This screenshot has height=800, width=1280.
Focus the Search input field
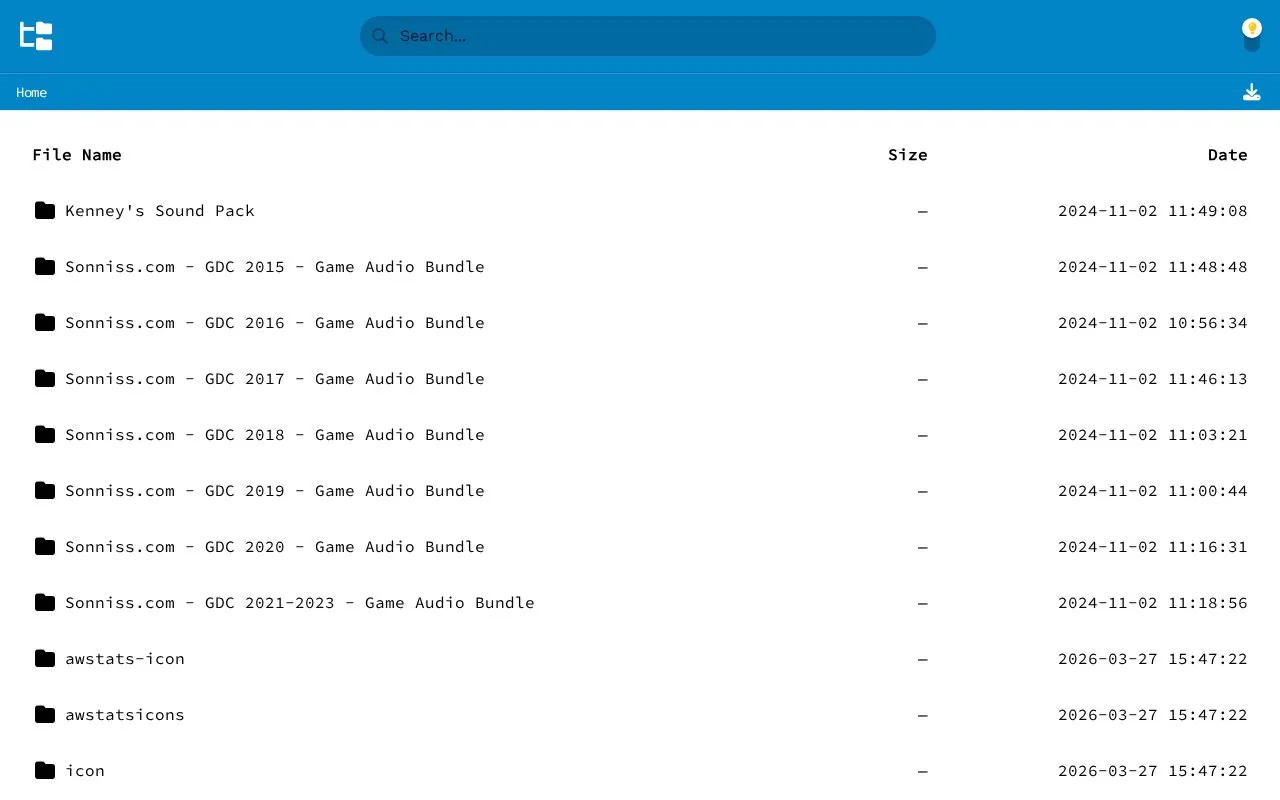[648, 36]
